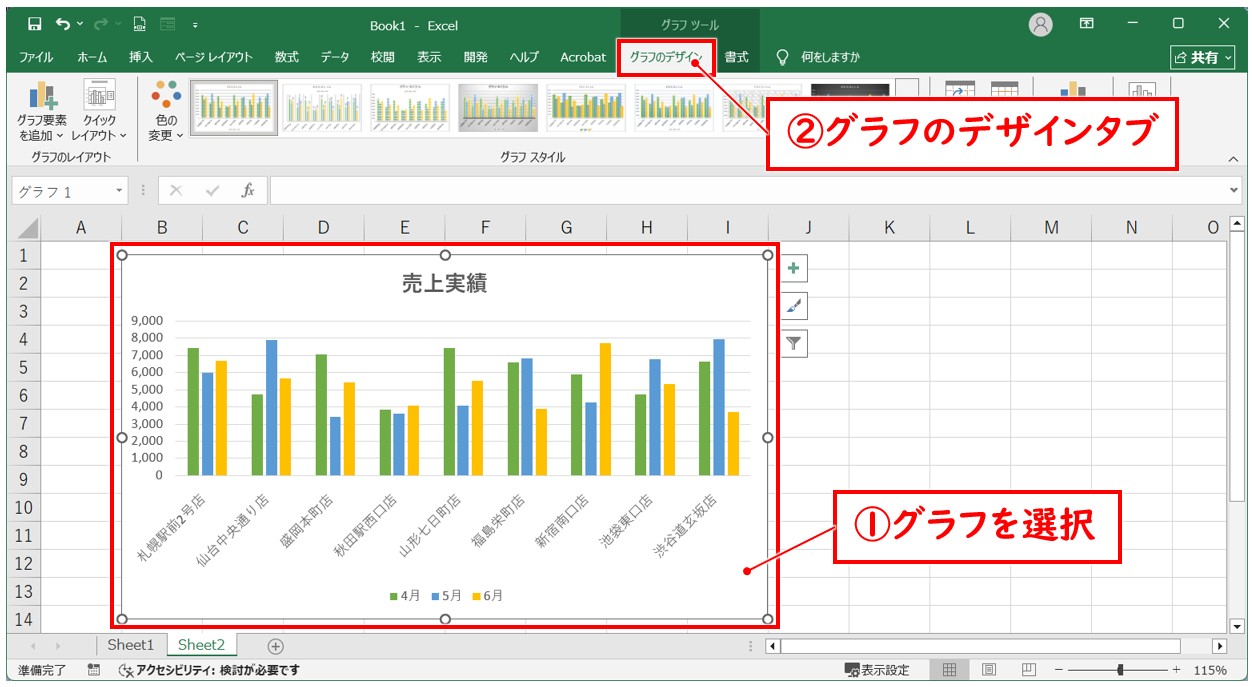Open the 開発 tab
Screen dimensions: 1252x687
pyautogui.click(x=476, y=57)
